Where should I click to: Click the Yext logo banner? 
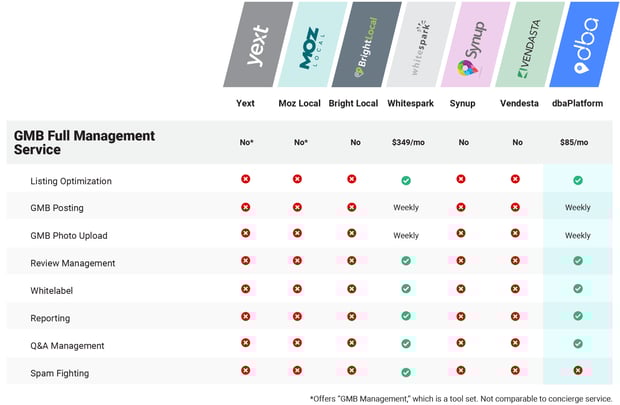click(258, 44)
